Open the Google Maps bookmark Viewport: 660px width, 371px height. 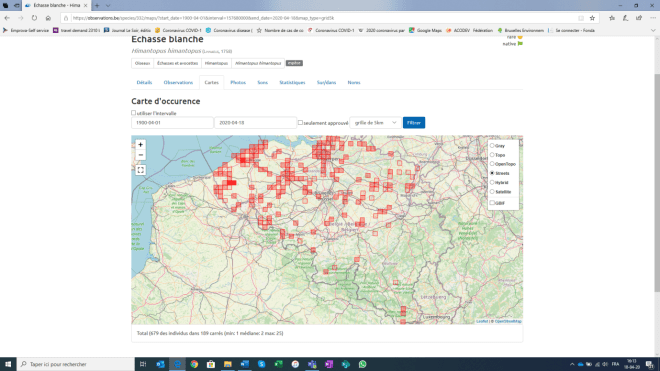425,30
